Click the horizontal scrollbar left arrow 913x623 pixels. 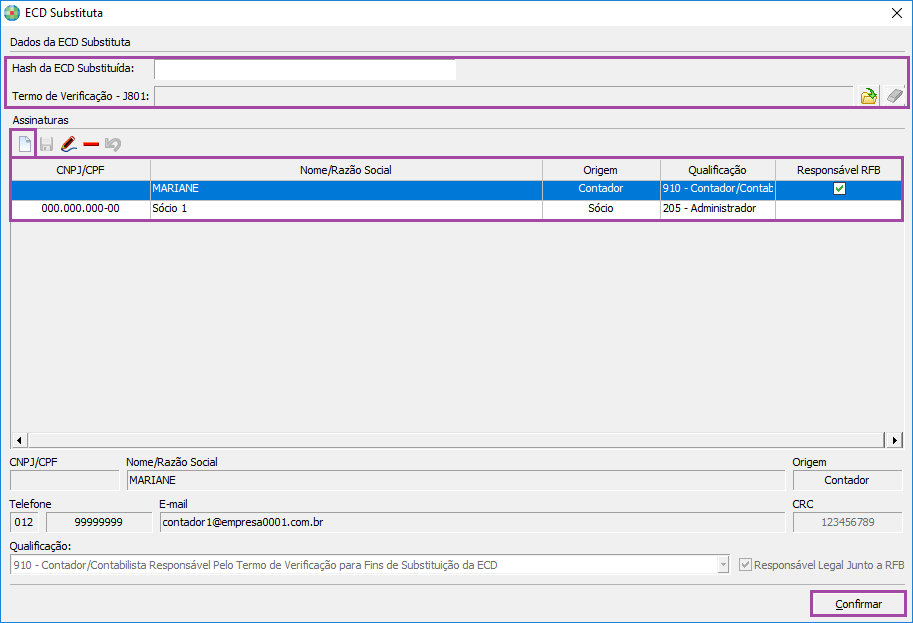18,440
